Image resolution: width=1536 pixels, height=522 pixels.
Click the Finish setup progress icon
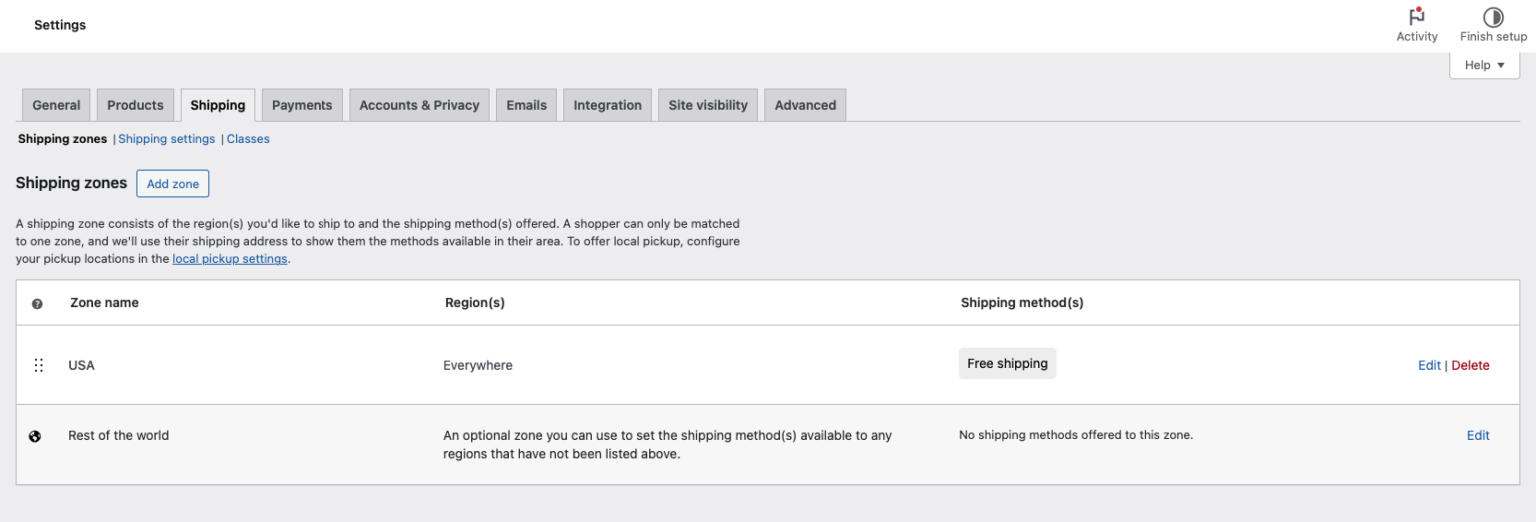coord(1493,17)
